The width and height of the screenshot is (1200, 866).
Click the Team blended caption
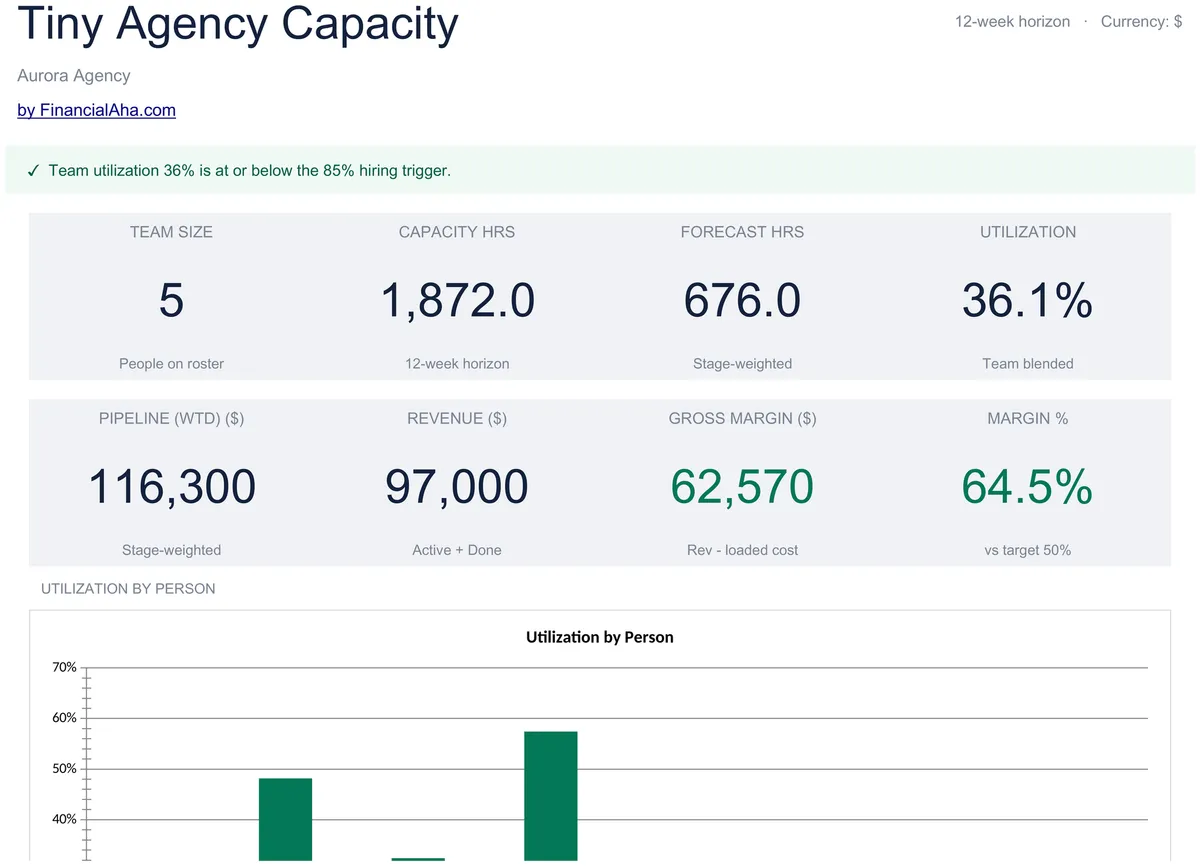point(1028,364)
